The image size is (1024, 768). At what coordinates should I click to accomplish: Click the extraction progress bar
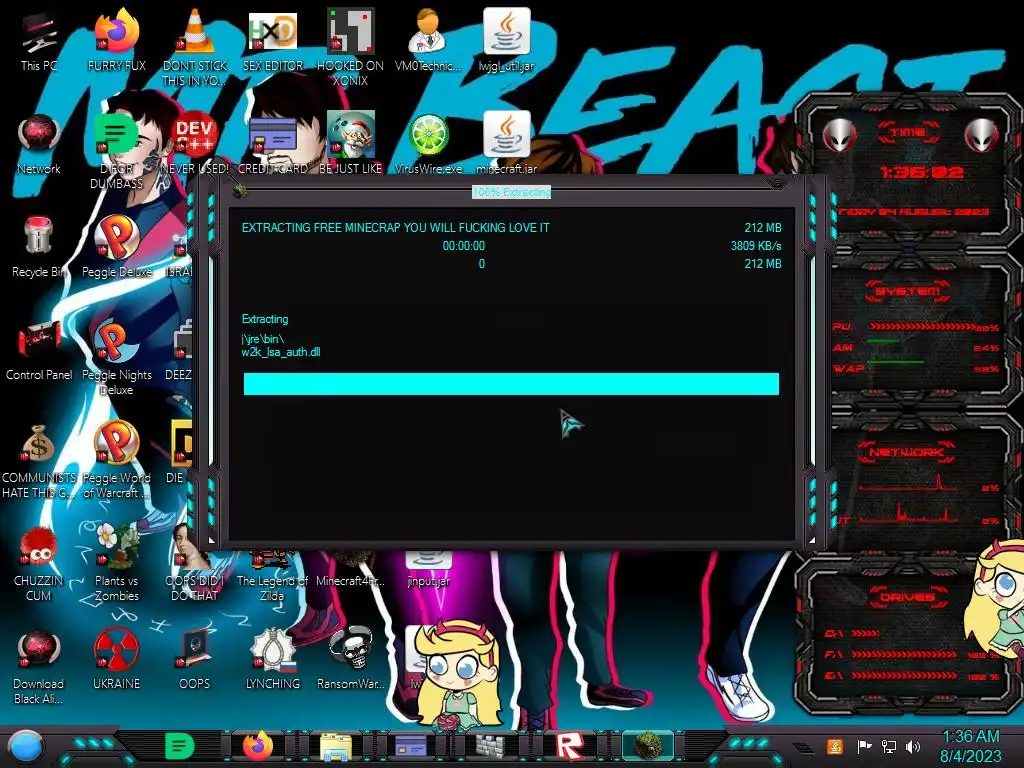511,384
